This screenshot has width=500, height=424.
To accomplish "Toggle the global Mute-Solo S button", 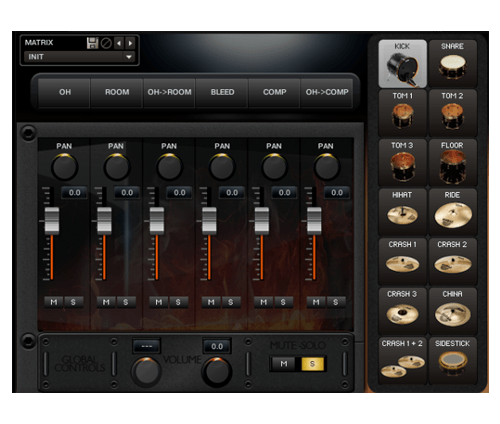I will (312, 364).
